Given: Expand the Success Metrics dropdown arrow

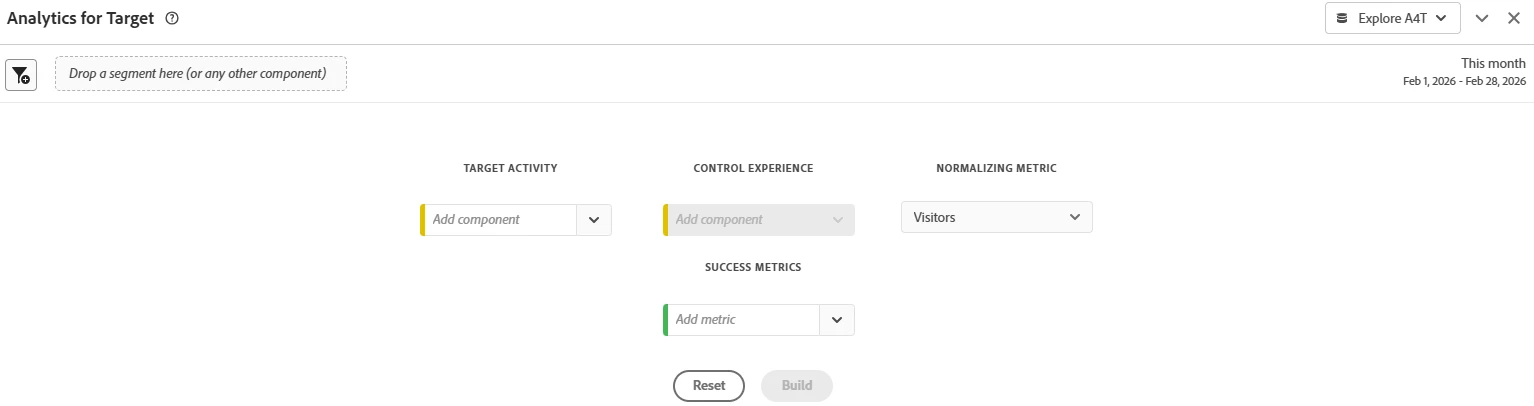Looking at the screenshot, I should (837, 320).
